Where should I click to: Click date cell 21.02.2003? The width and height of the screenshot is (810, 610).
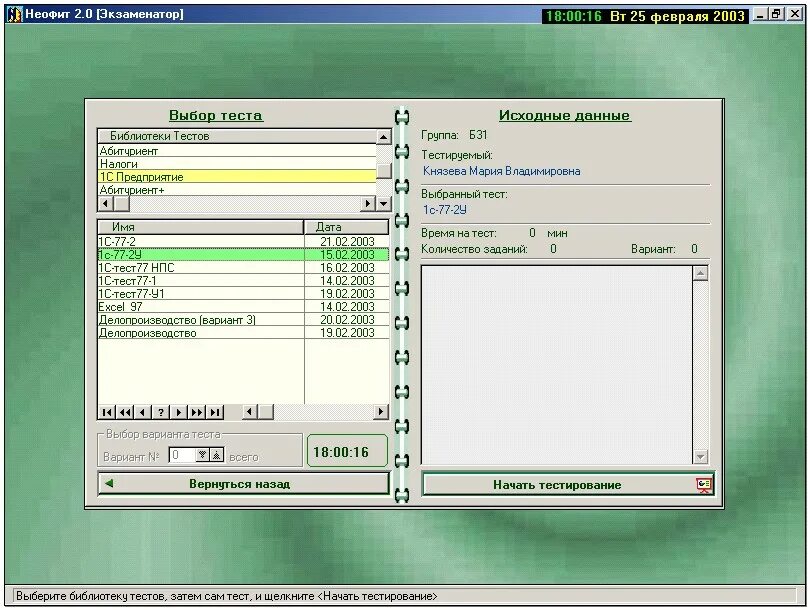coord(347,242)
